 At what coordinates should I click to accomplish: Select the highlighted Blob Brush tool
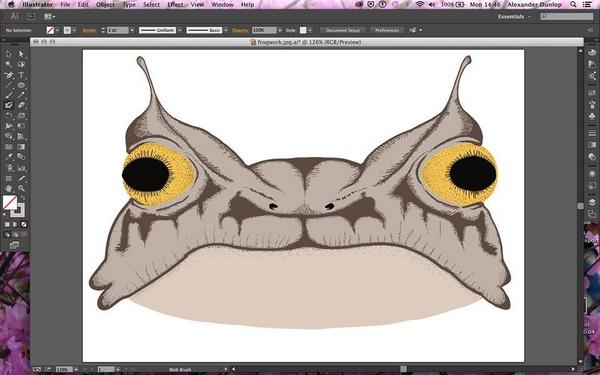8,105
